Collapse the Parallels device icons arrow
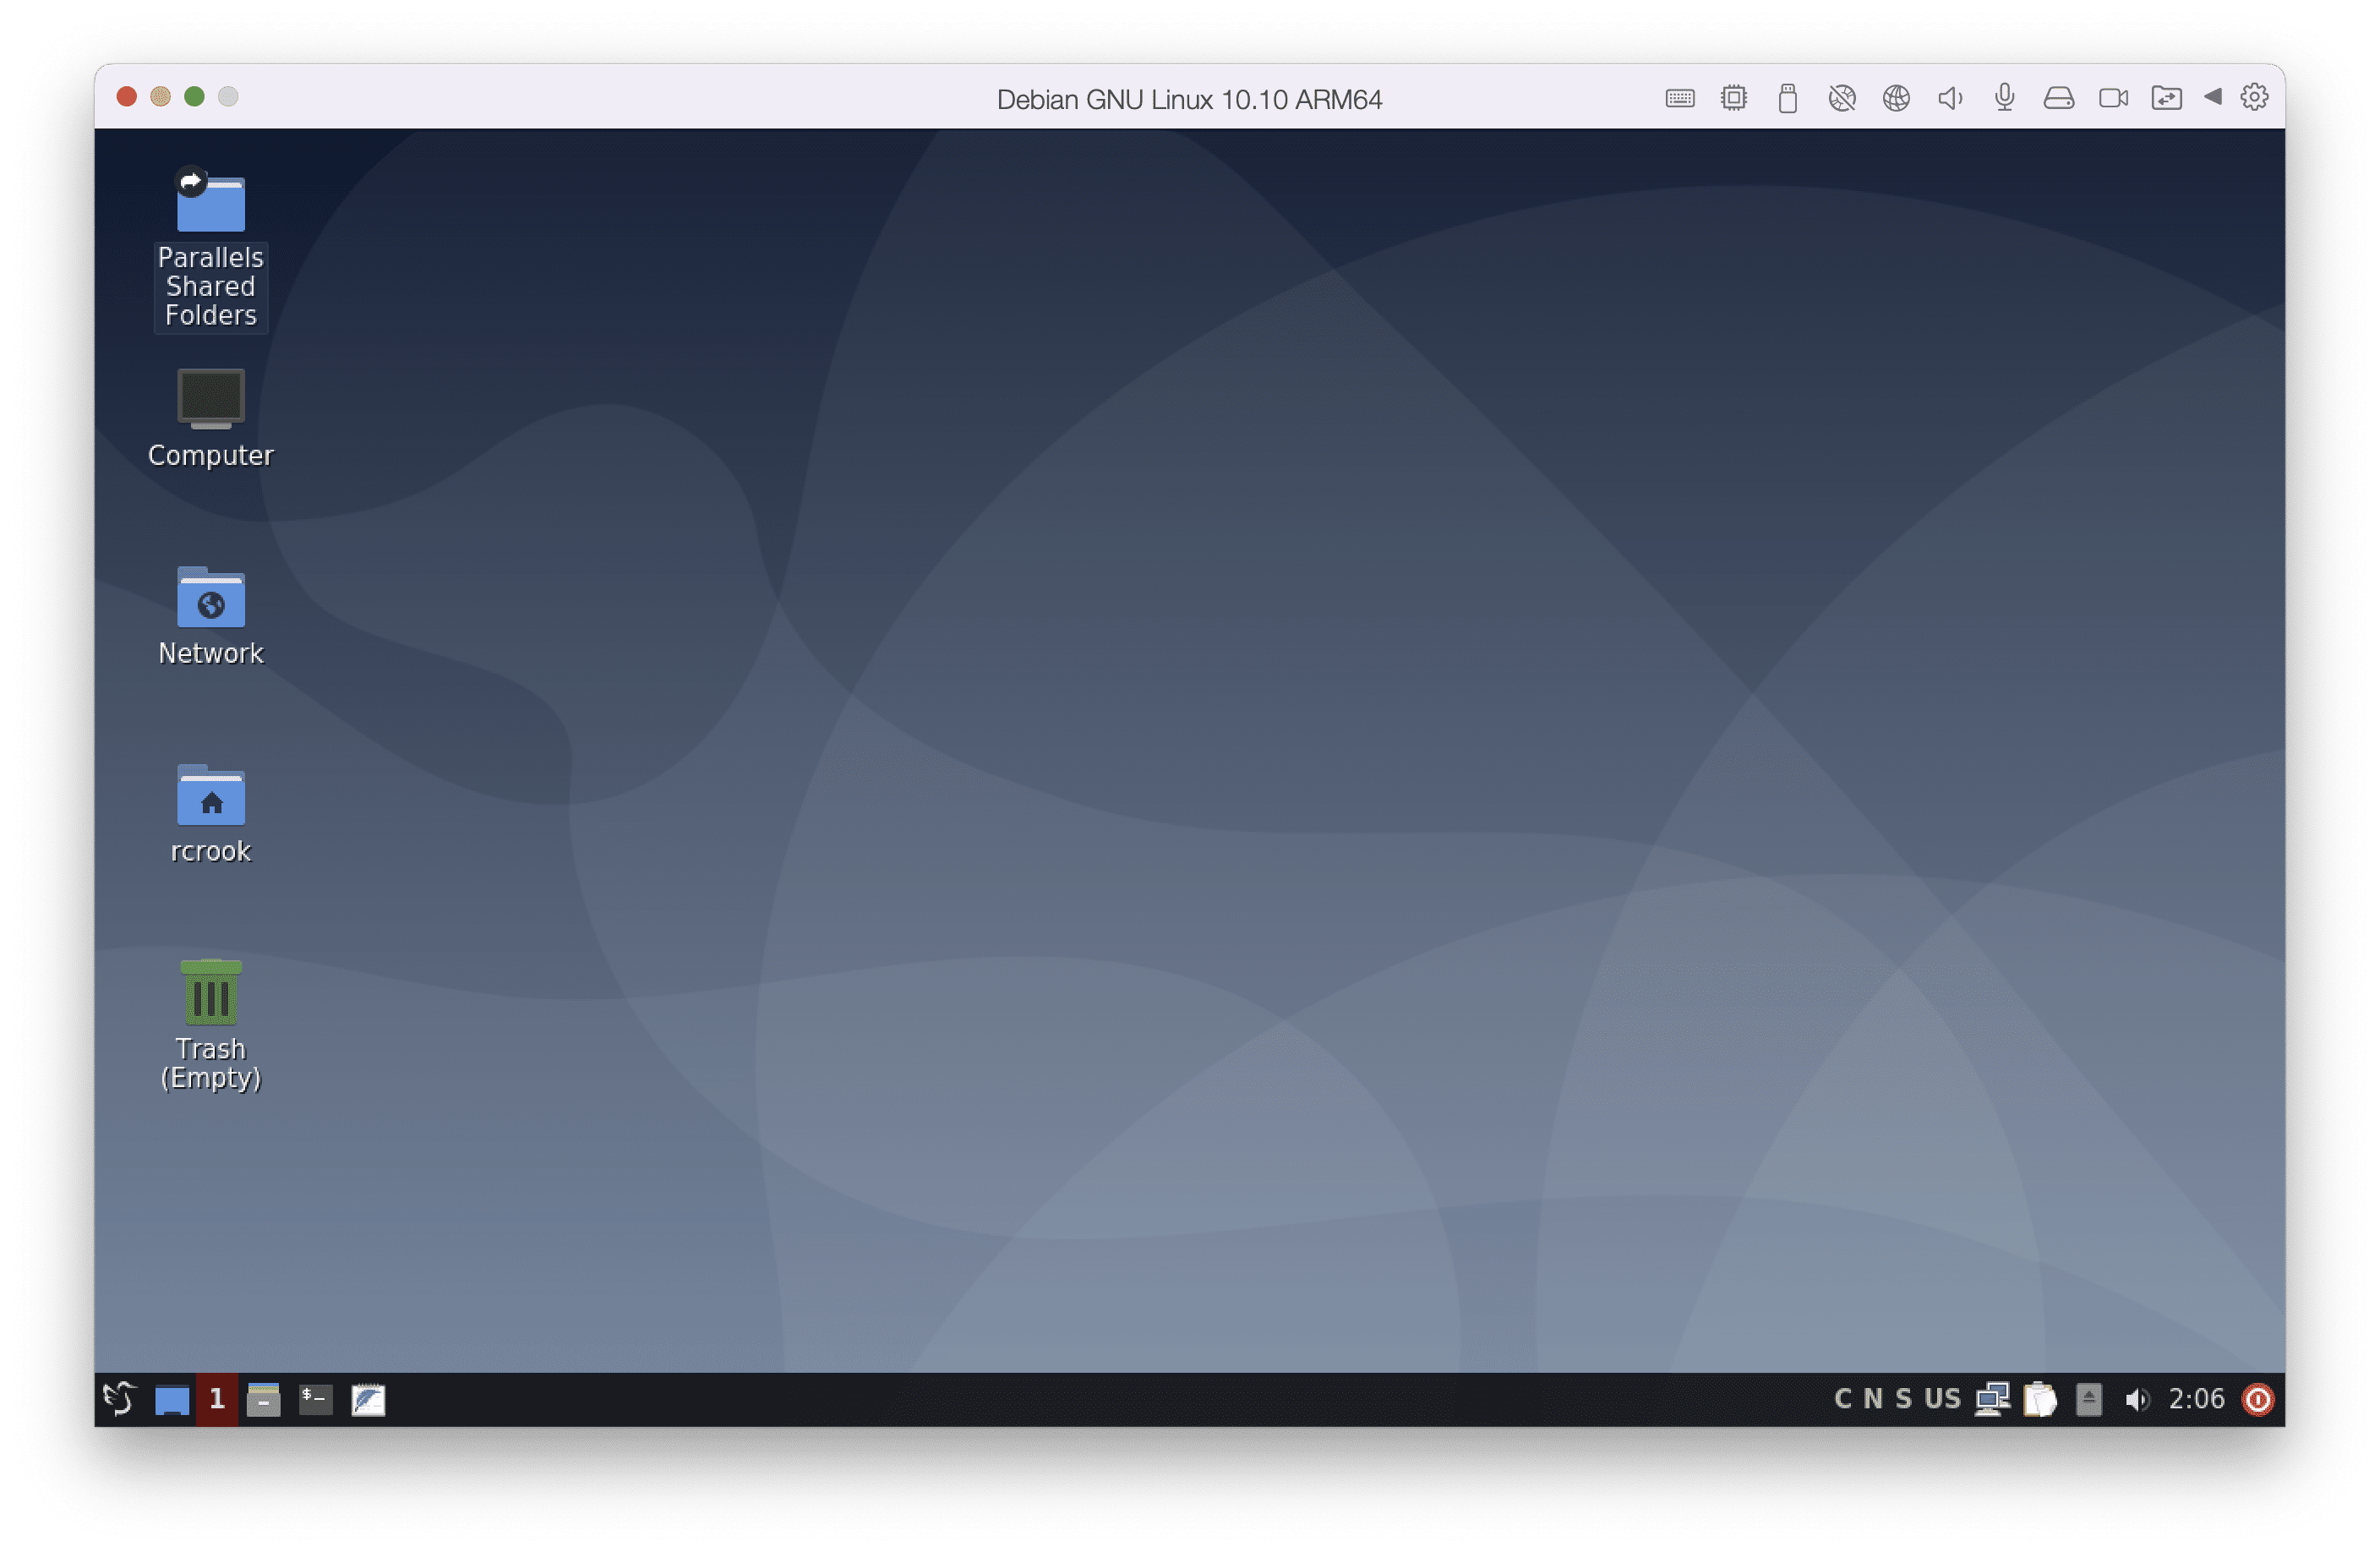The height and width of the screenshot is (1552, 2380). (2213, 97)
